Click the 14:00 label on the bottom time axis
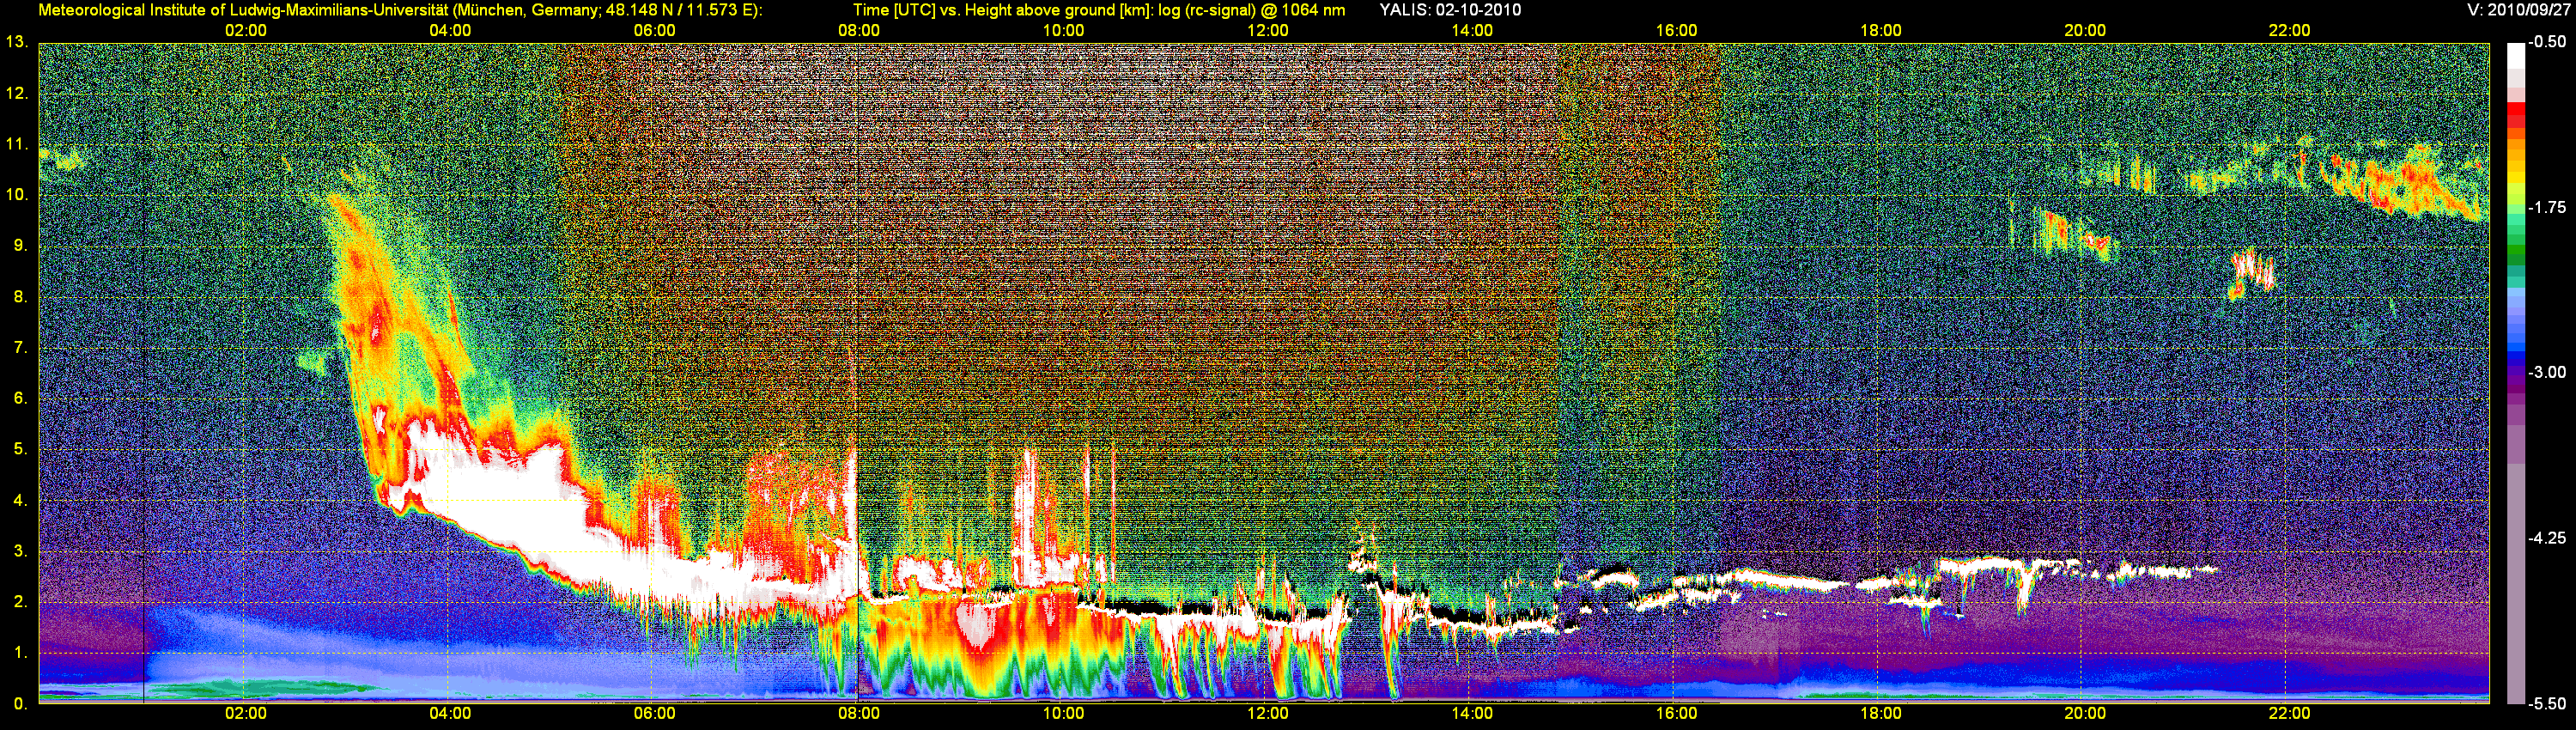Image resolution: width=2576 pixels, height=730 pixels. [x=1472, y=714]
